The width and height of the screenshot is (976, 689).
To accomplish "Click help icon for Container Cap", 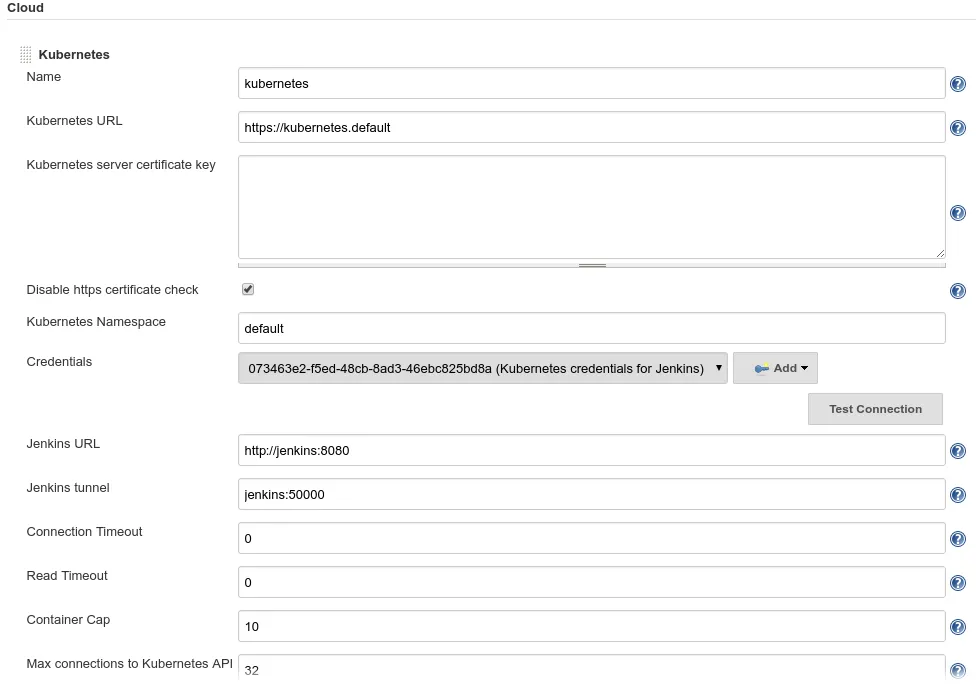I will 957,627.
